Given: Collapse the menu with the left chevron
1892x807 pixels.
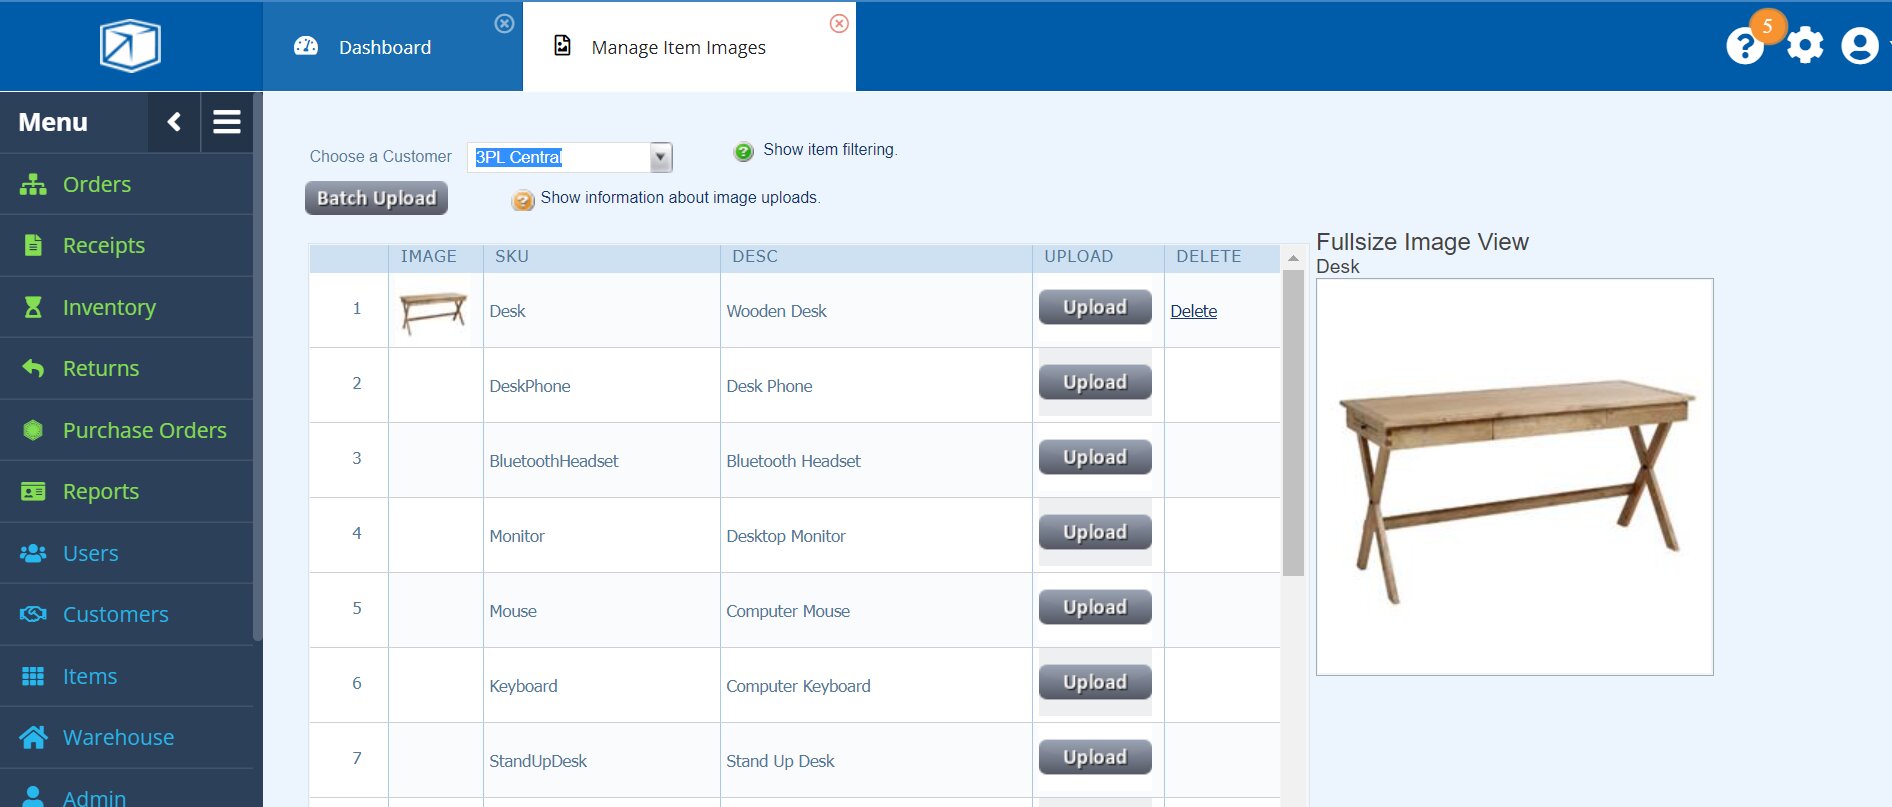Looking at the screenshot, I should 174,122.
